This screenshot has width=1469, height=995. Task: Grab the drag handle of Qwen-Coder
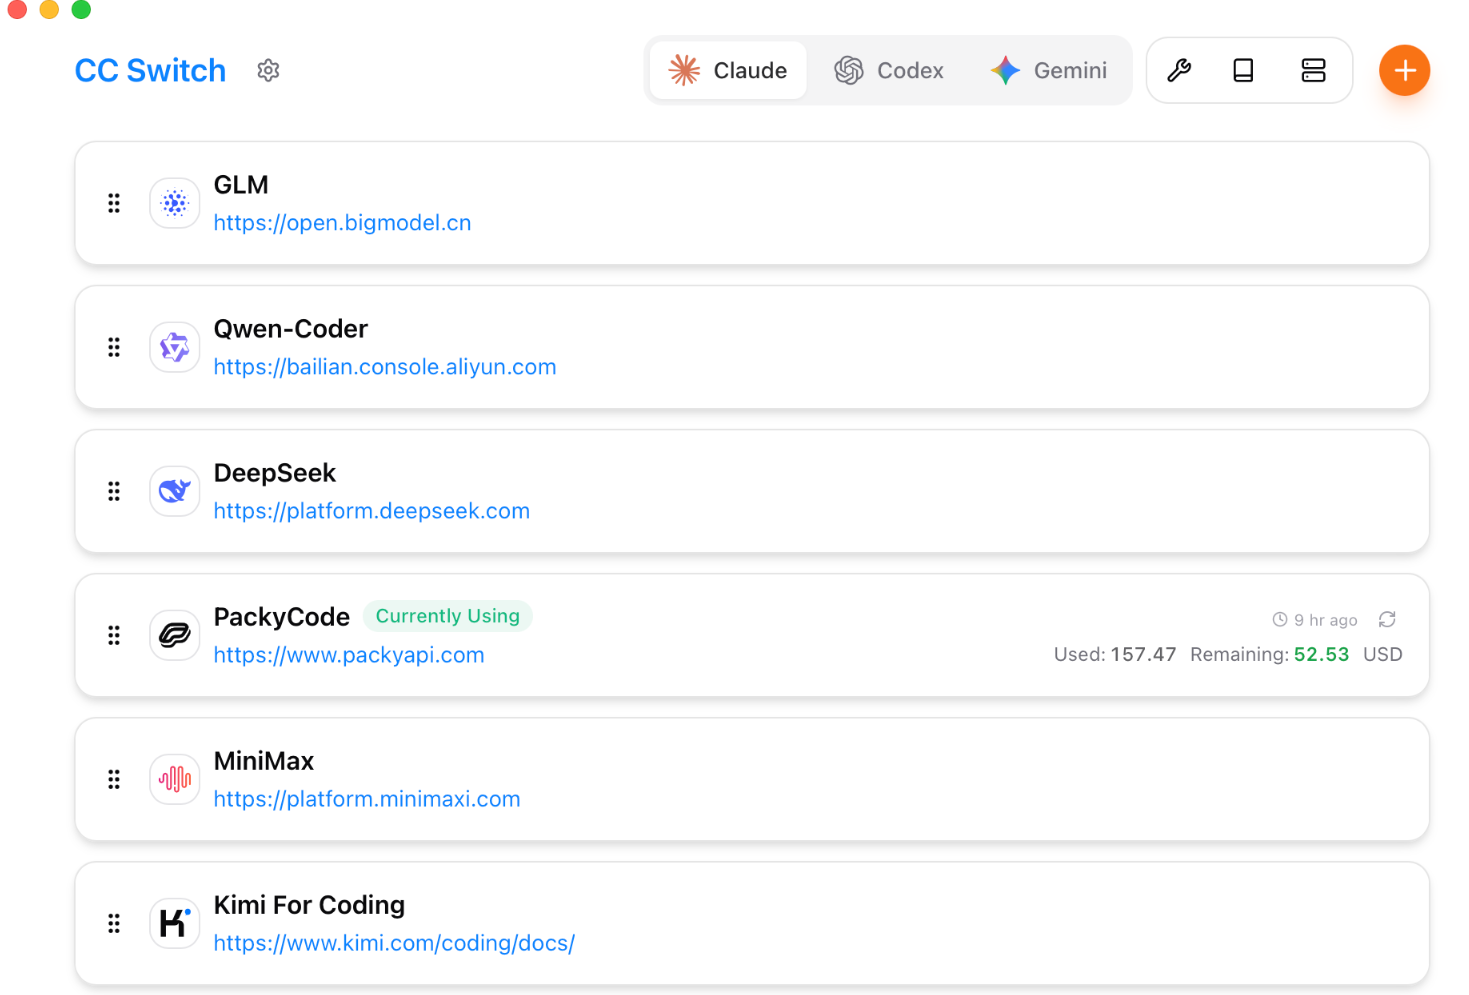114,348
